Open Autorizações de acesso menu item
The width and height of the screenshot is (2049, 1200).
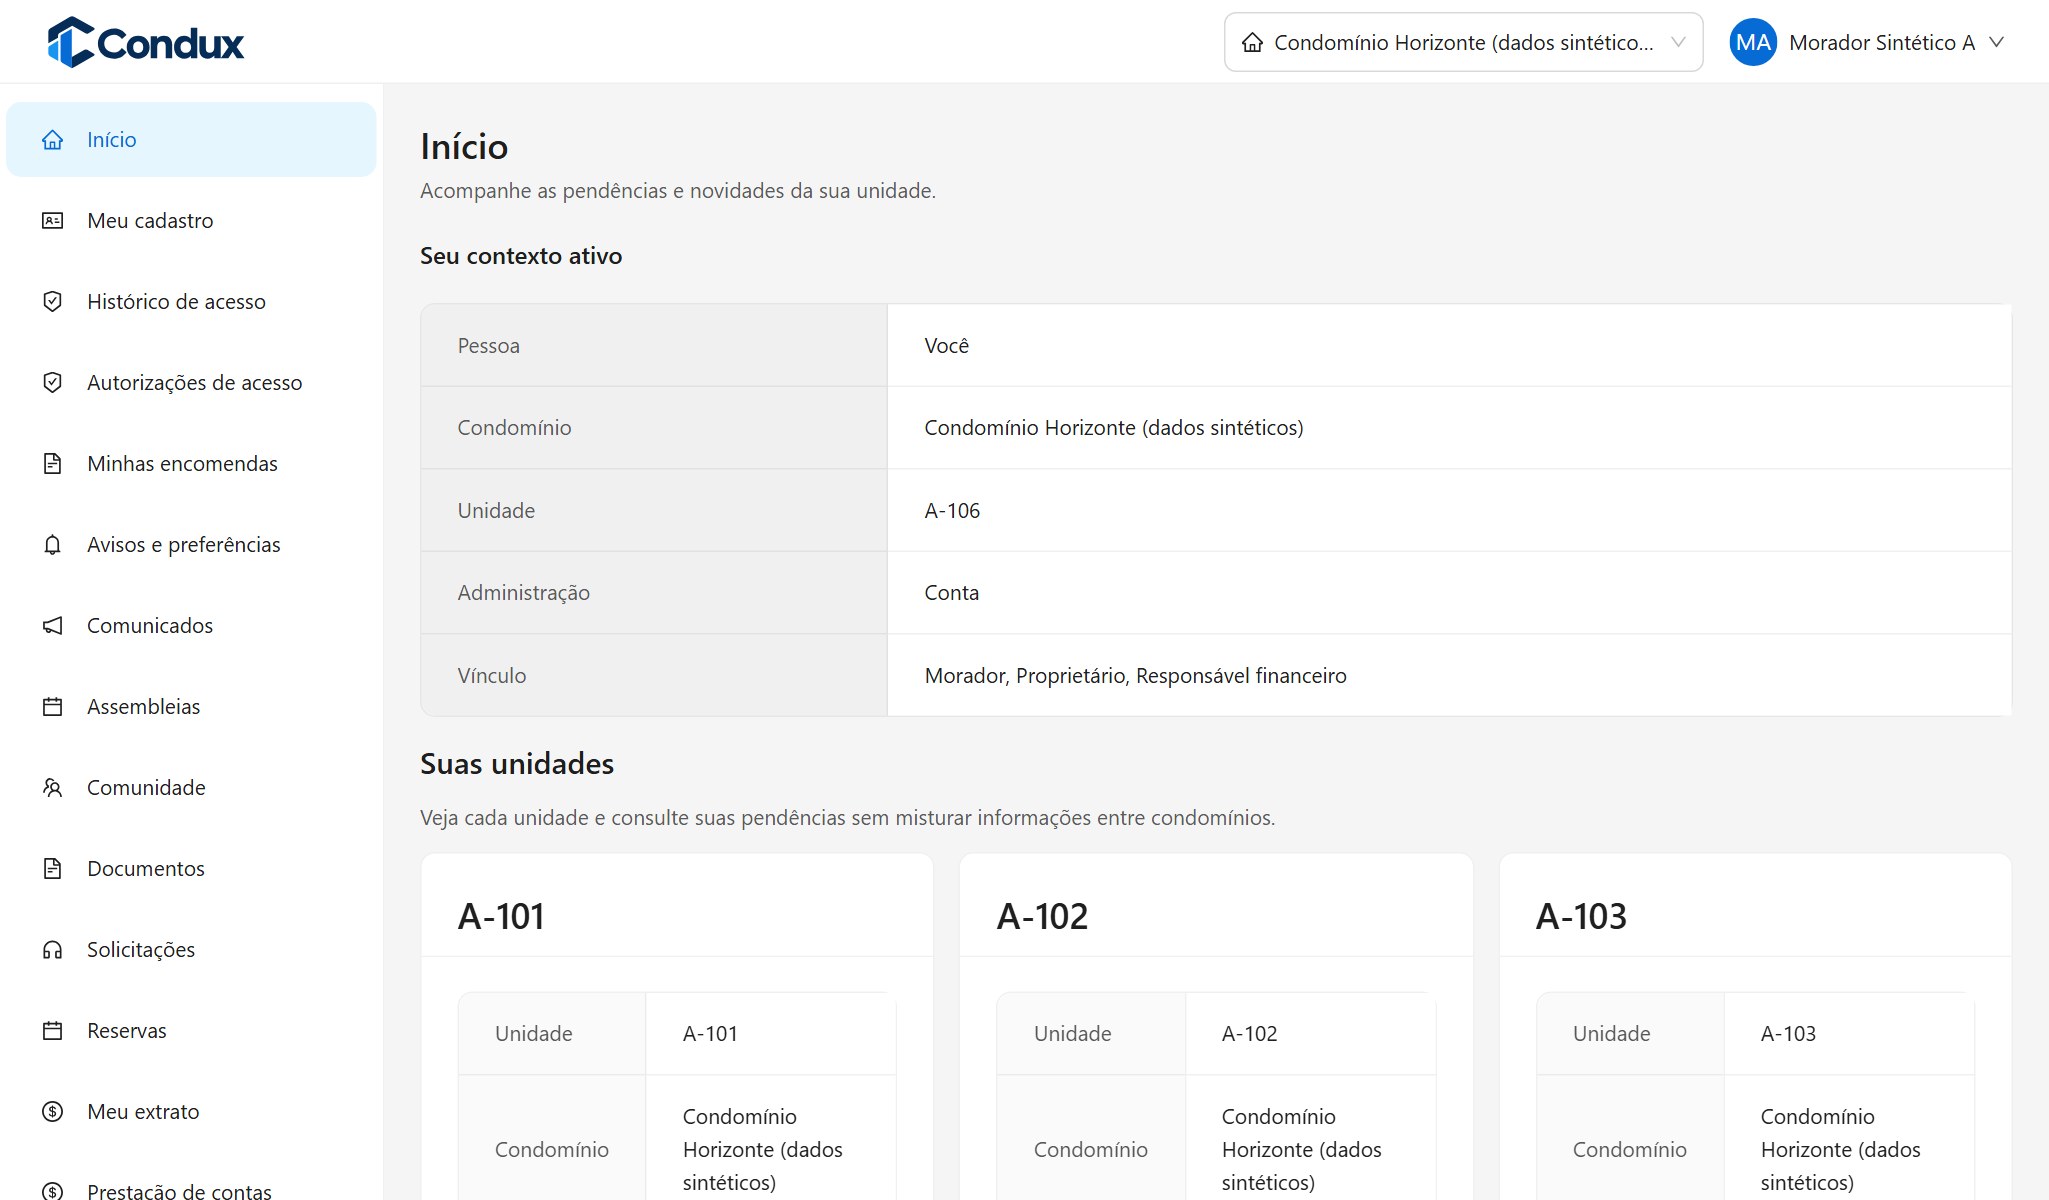[x=191, y=383]
